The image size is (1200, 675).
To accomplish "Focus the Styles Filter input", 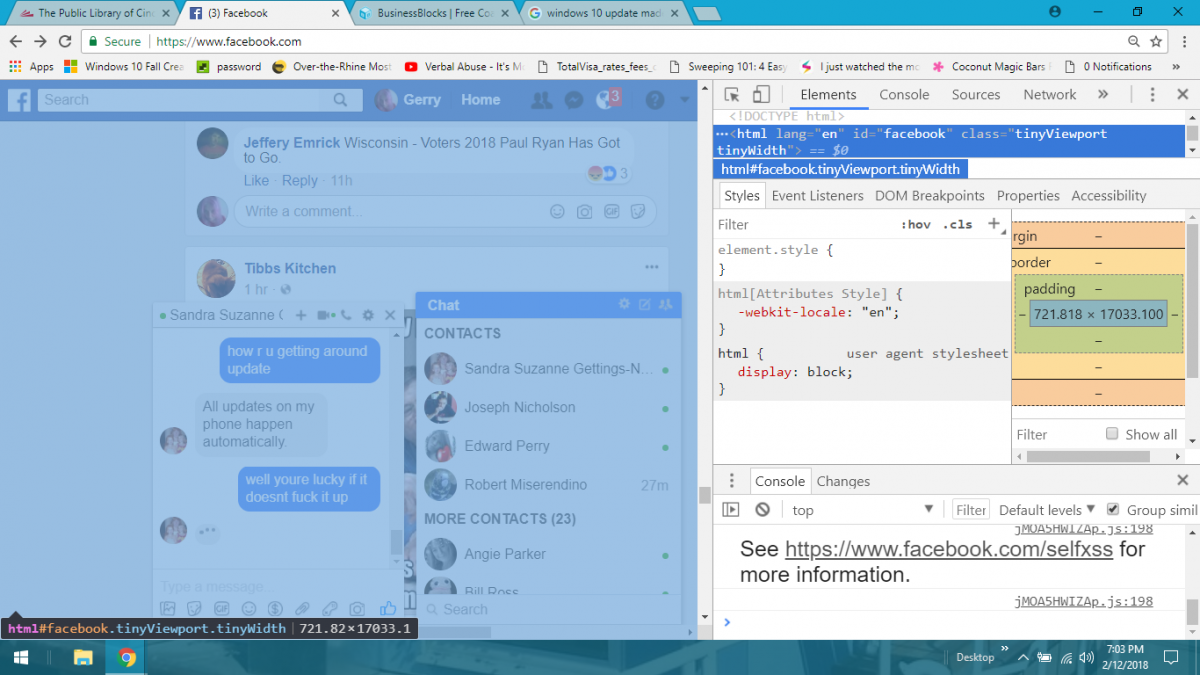I will coord(805,225).
